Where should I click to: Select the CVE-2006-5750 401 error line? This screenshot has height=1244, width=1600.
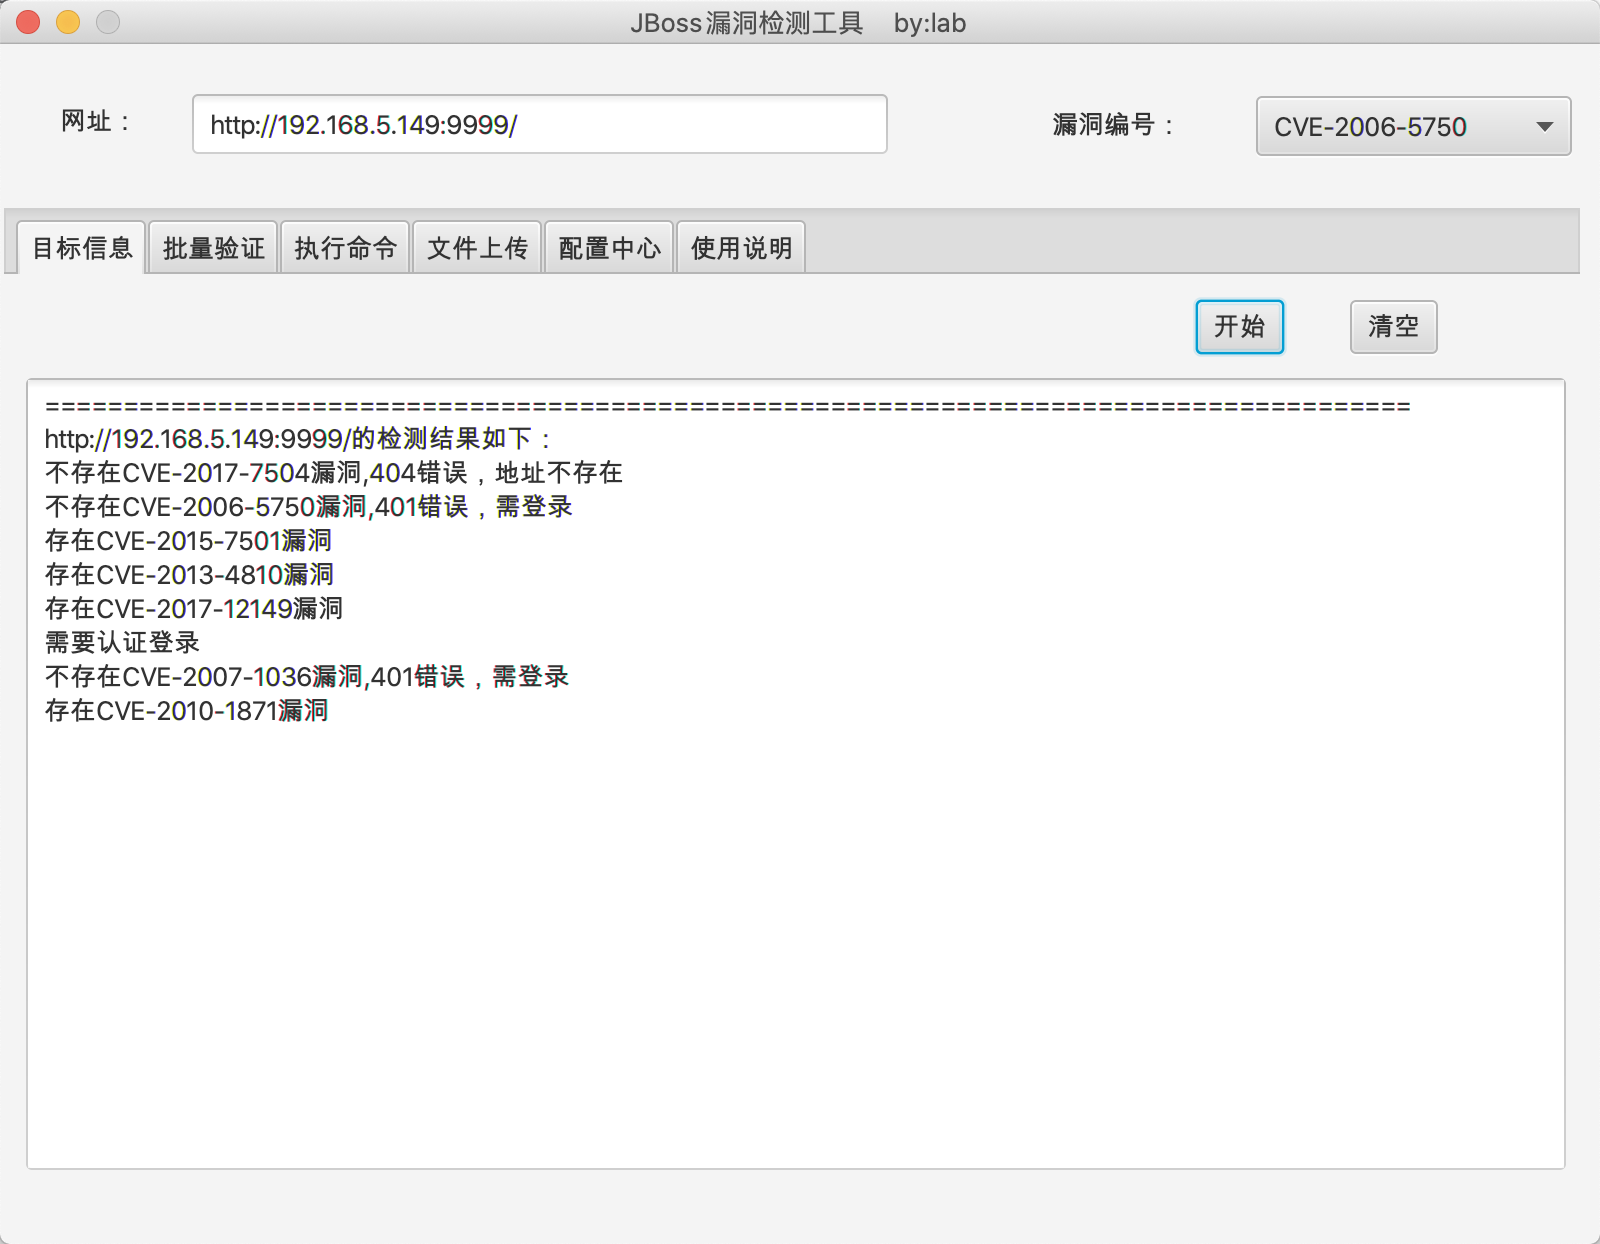pyautogui.click(x=309, y=507)
